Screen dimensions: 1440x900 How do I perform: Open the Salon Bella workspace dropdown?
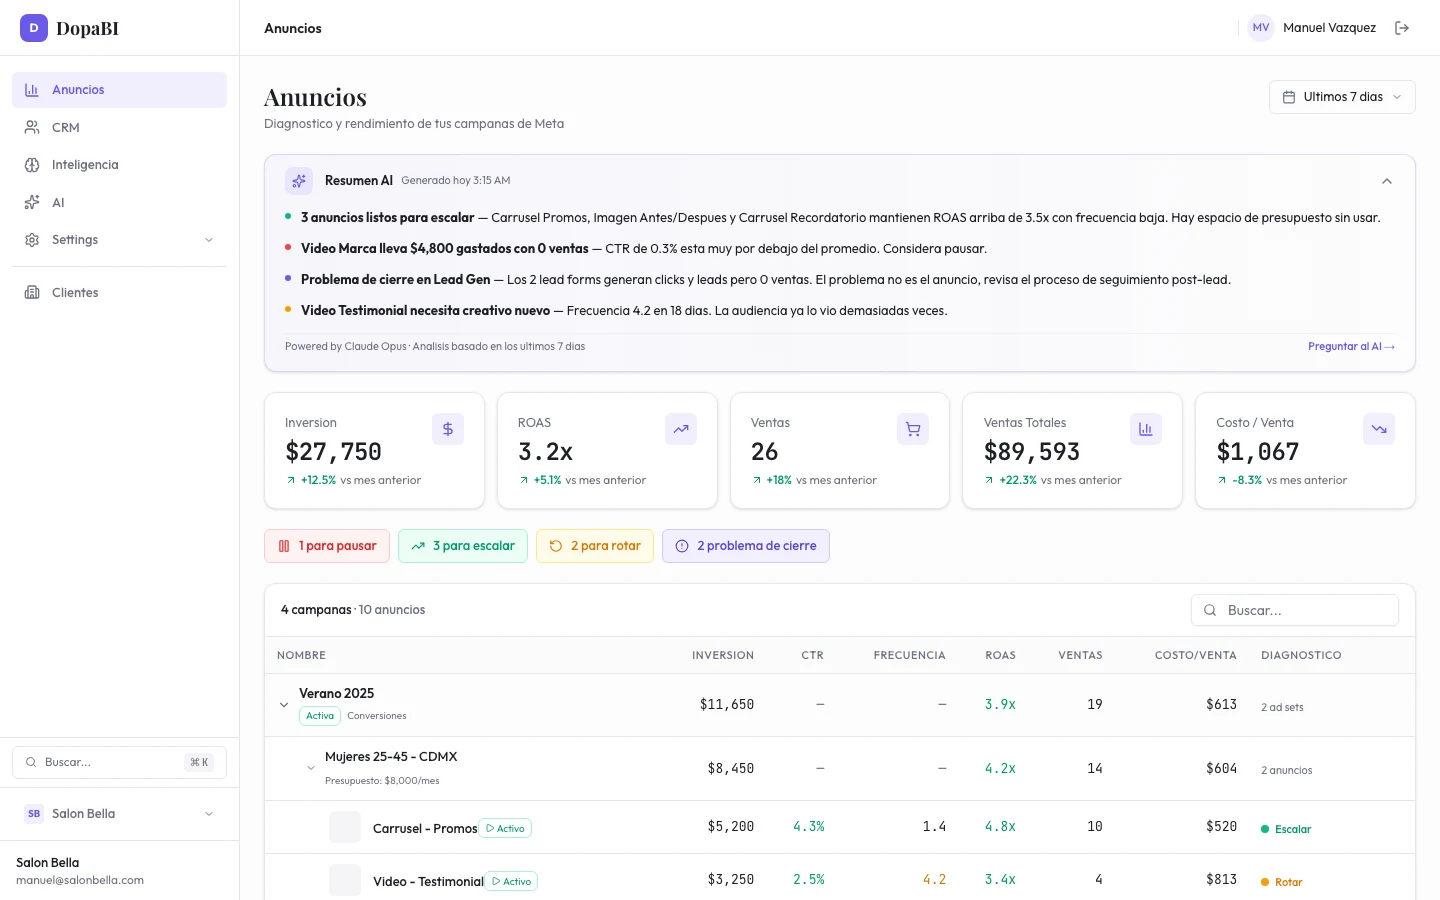tap(119, 814)
